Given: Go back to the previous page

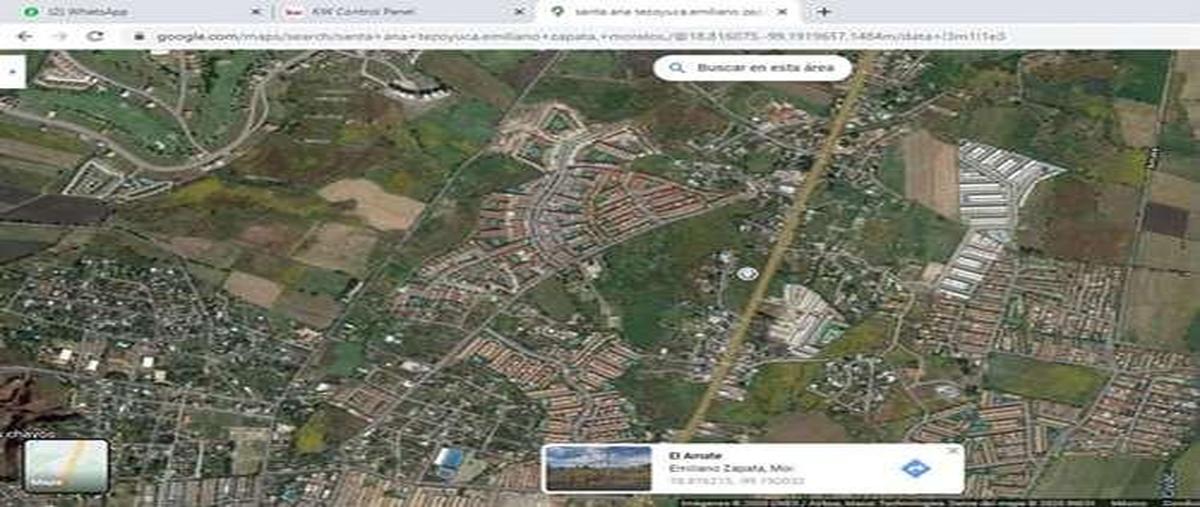Looking at the screenshot, I should pos(25,36).
